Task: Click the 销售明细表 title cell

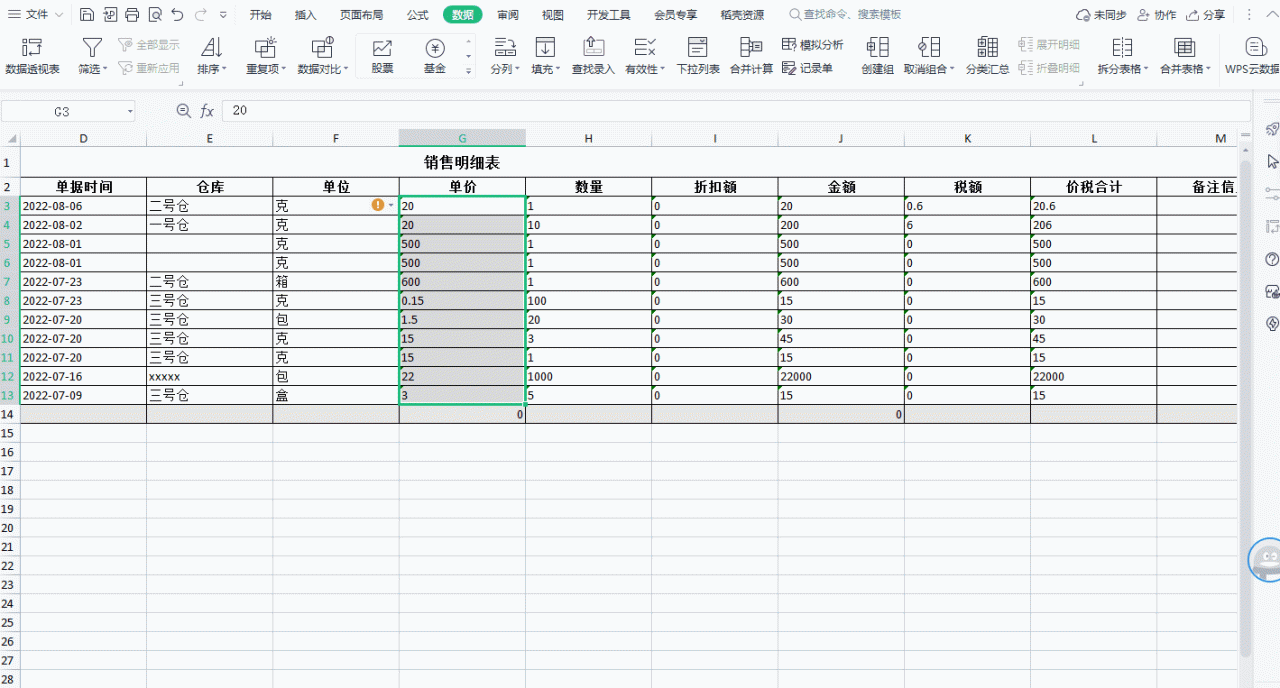Action: (x=461, y=162)
